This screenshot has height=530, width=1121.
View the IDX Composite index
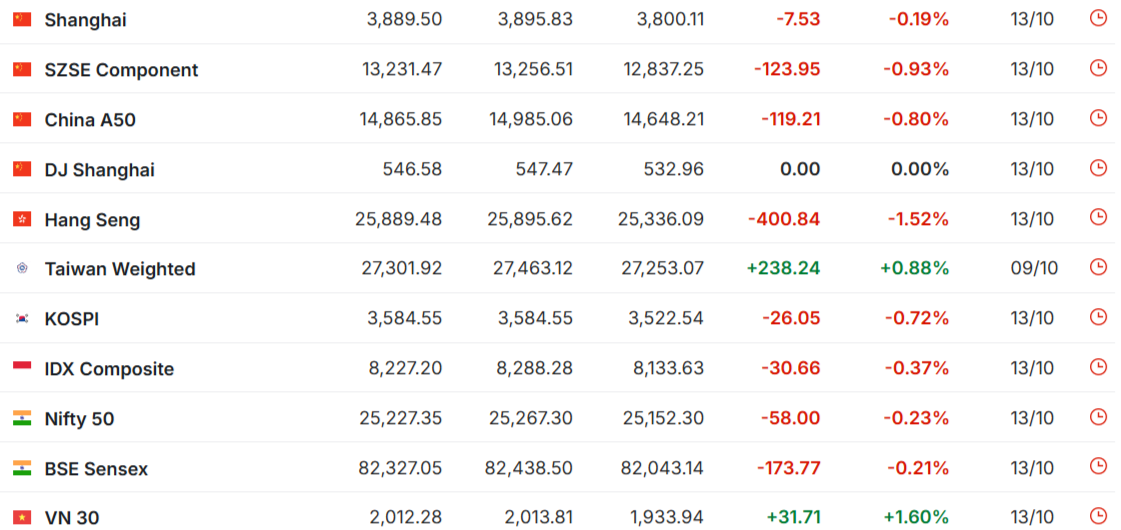(109, 369)
